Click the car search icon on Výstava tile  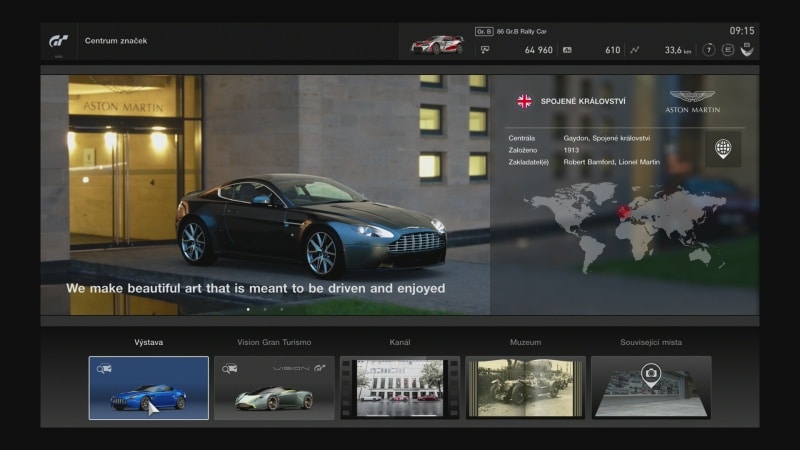point(104,368)
